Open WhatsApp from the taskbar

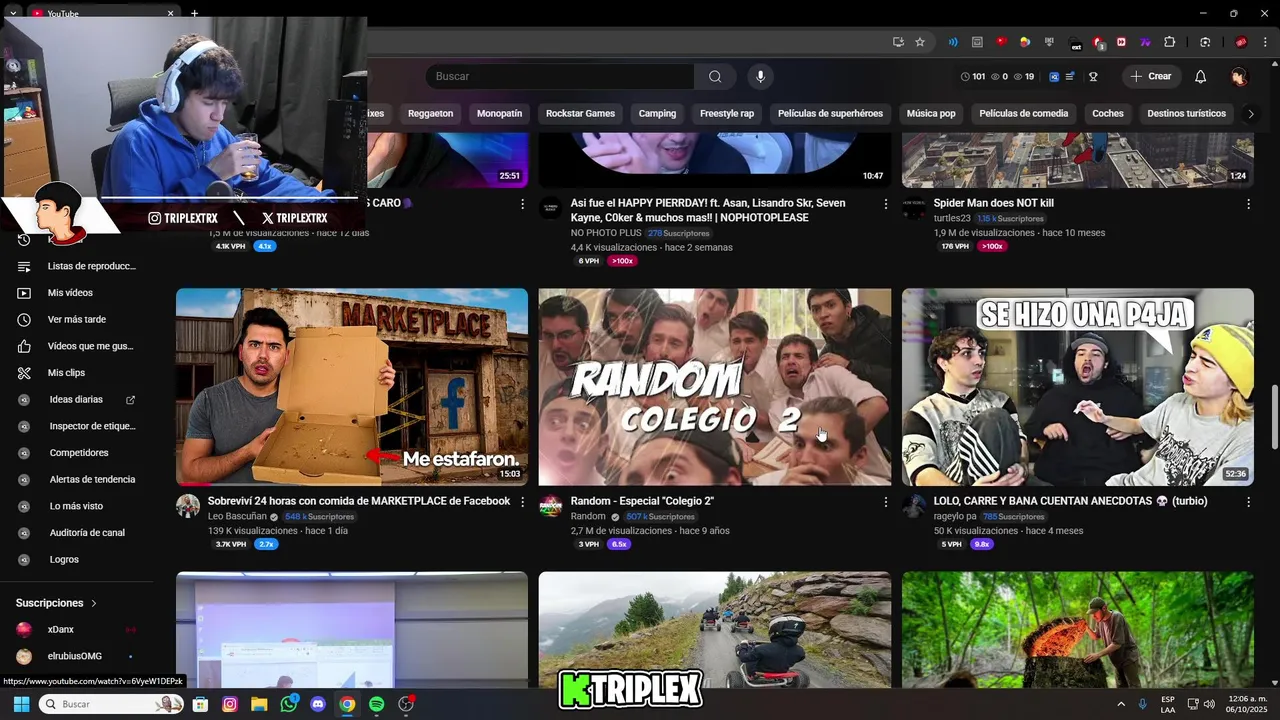click(289, 704)
